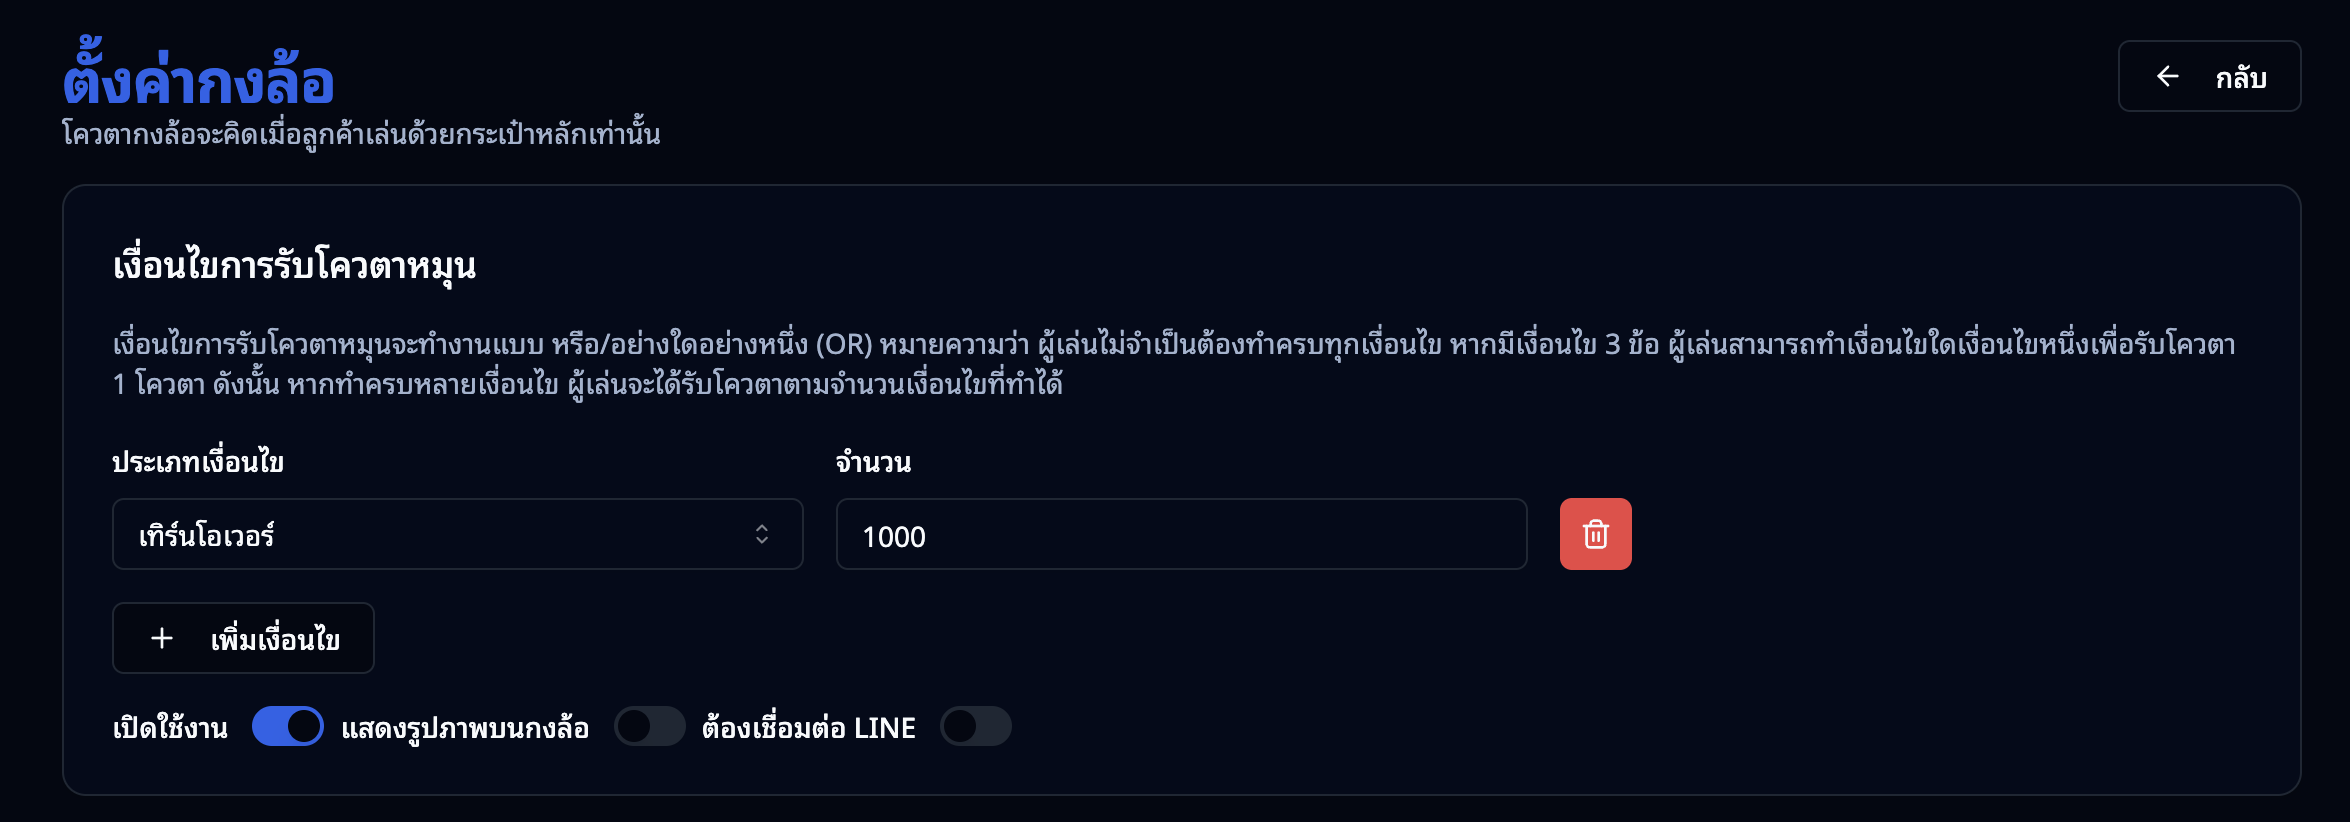Click the เพิ่มเงื่อนไข button
This screenshot has width=2350, height=822.
[243, 638]
